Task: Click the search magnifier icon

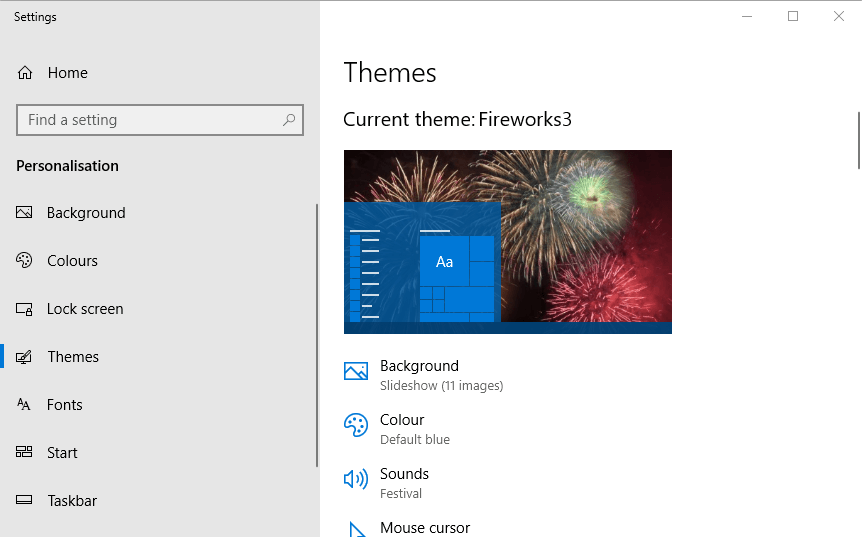Action: 289,120
